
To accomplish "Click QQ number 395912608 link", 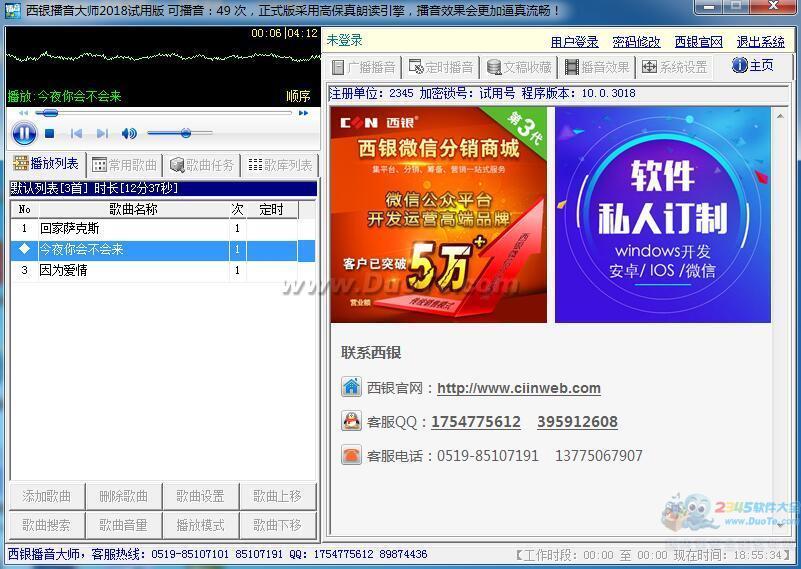I will [x=577, y=422].
